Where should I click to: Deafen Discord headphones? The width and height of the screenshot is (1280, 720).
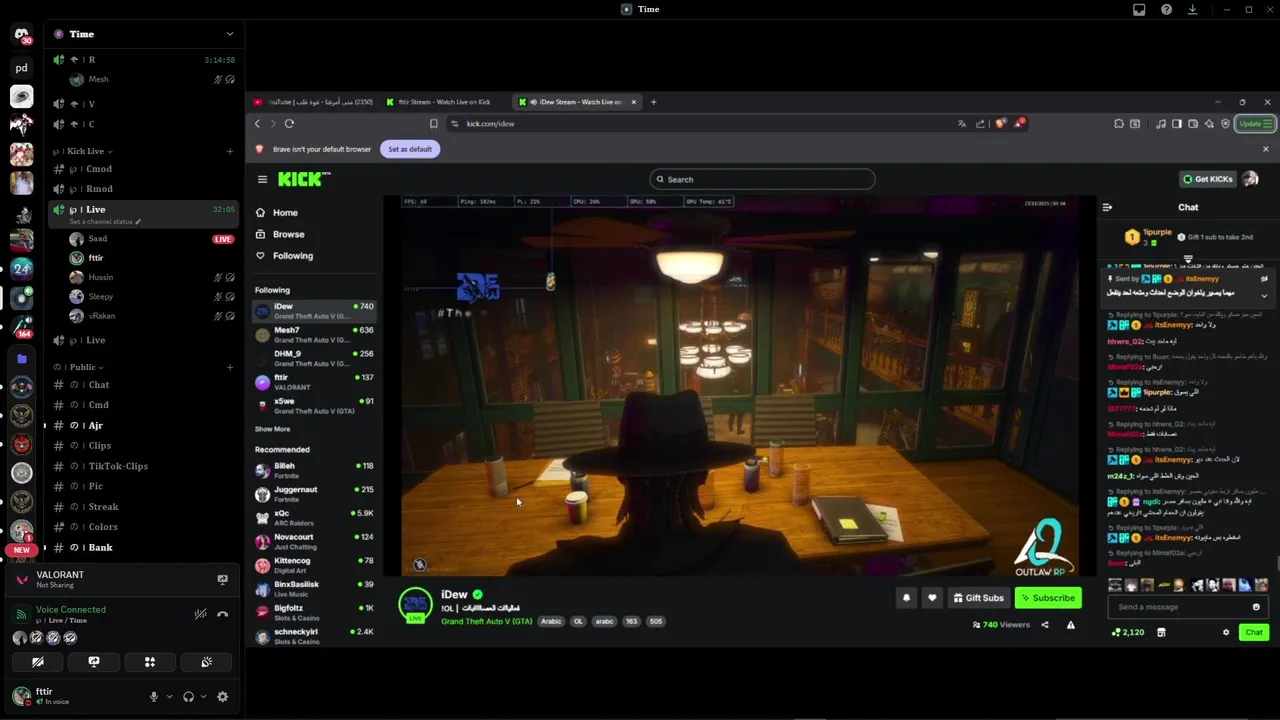coord(188,697)
